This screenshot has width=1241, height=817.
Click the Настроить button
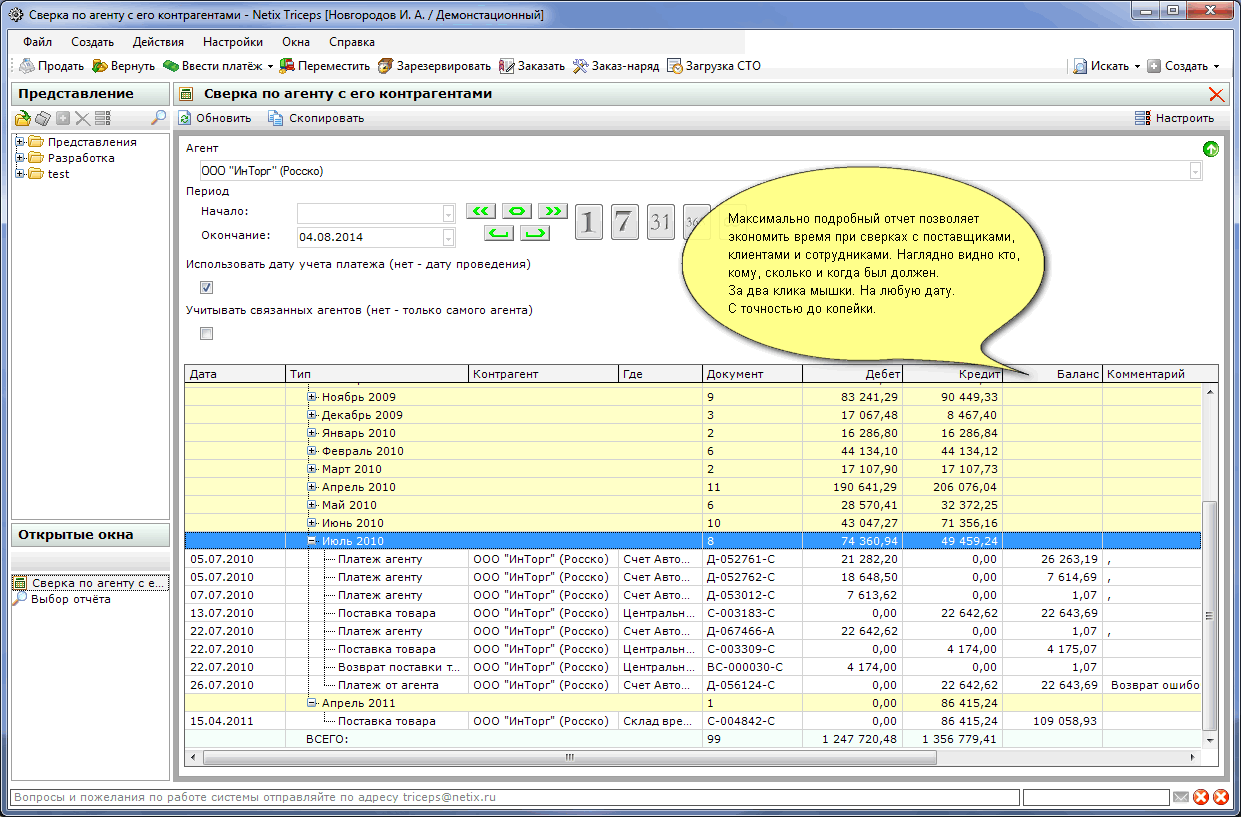(x=1174, y=118)
